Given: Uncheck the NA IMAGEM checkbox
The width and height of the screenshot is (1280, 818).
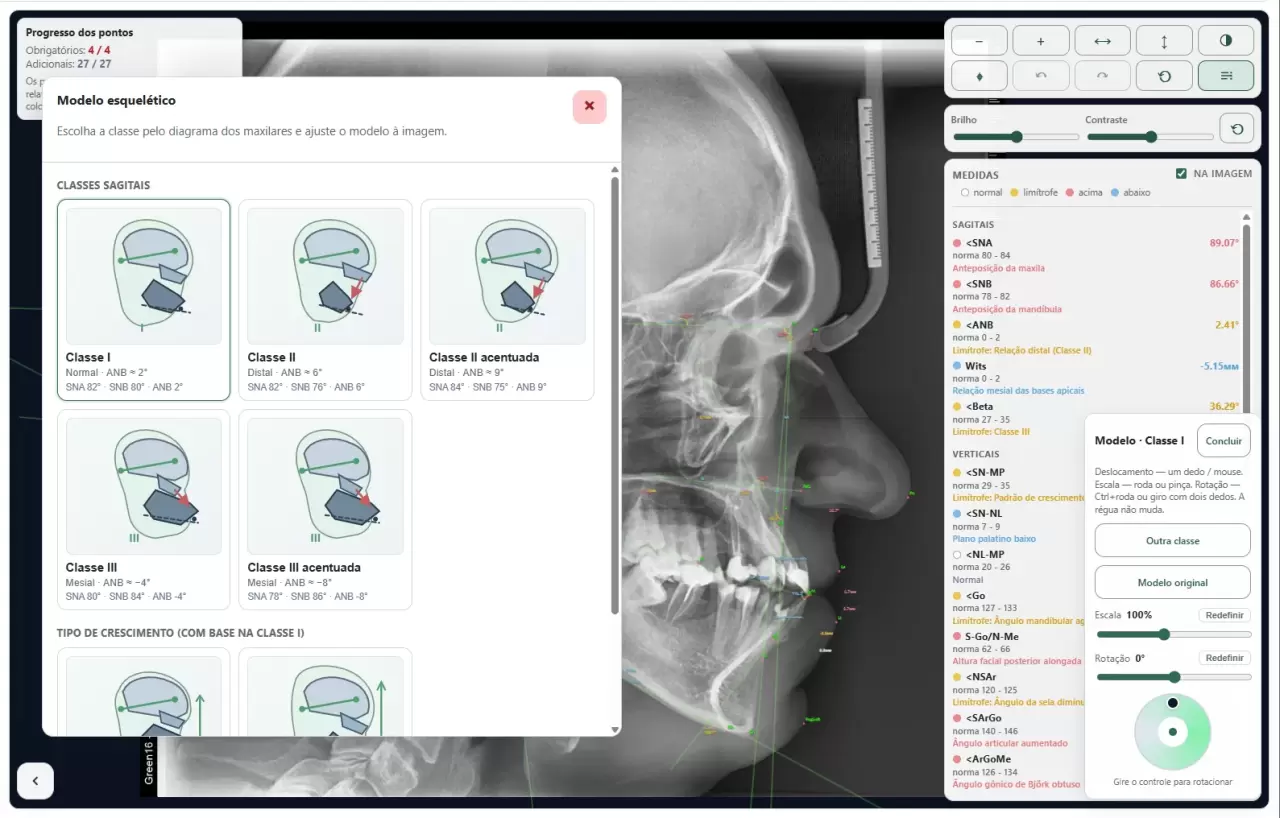Looking at the screenshot, I should [1182, 174].
